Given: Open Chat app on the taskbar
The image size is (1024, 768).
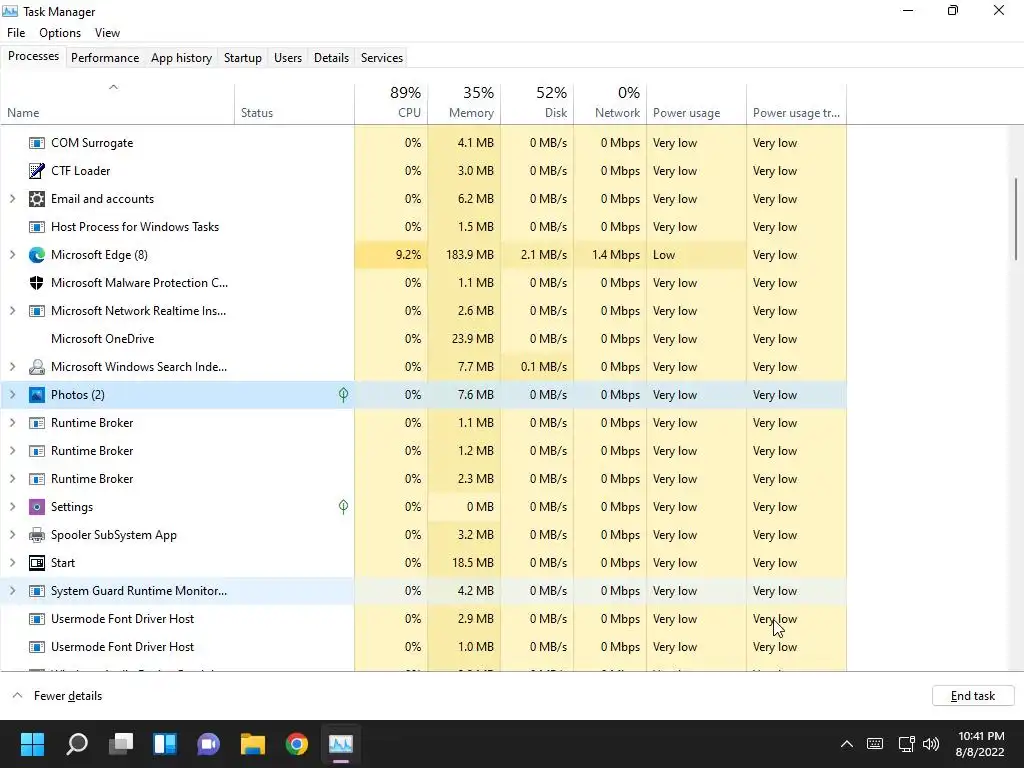Looking at the screenshot, I should click(x=208, y=744).
